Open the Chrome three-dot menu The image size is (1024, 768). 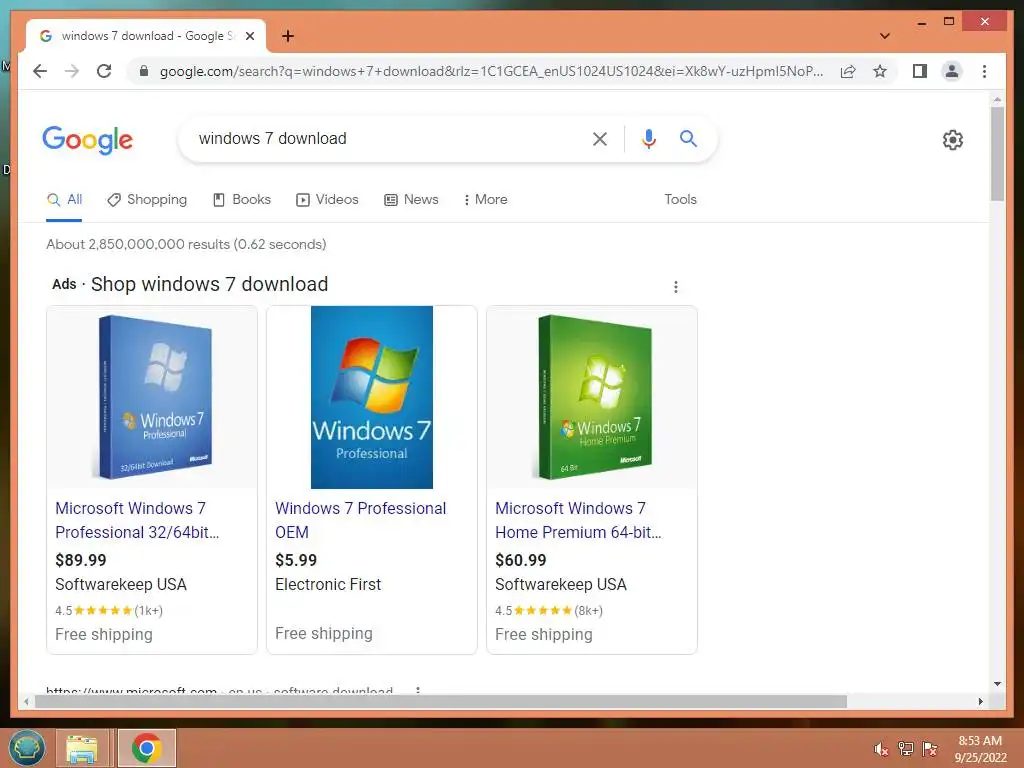point(984,71)
